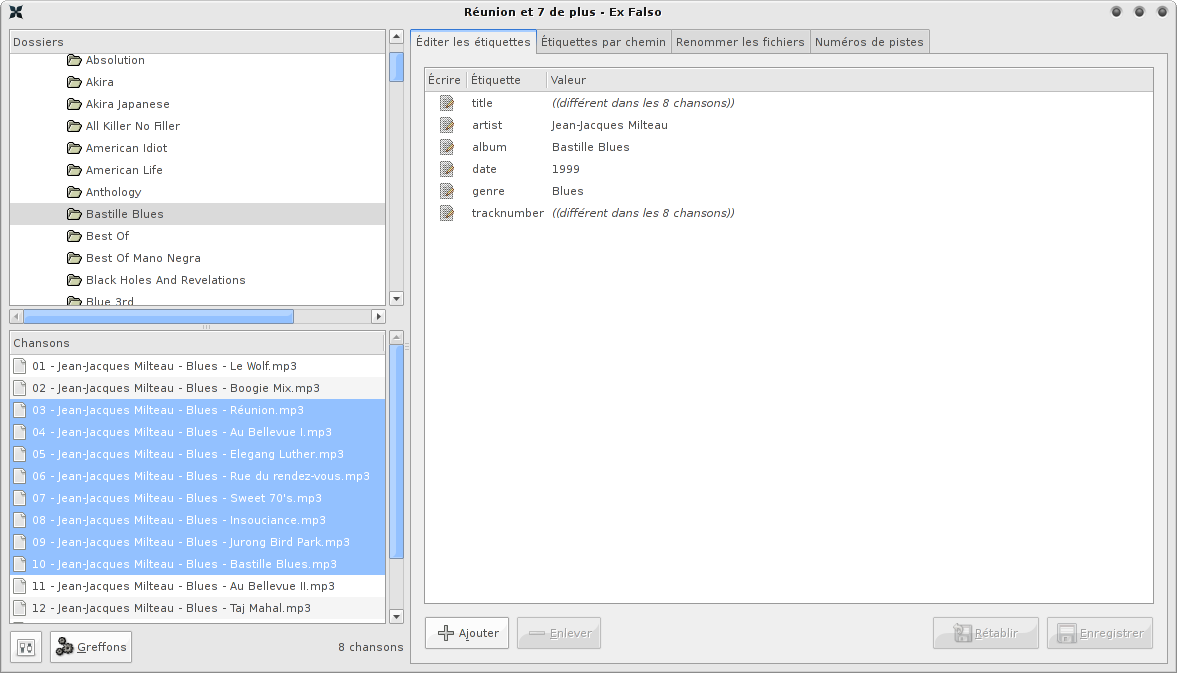Click the folder icon of Best Of Mano Negra
1177x673 pixels.
74,258
